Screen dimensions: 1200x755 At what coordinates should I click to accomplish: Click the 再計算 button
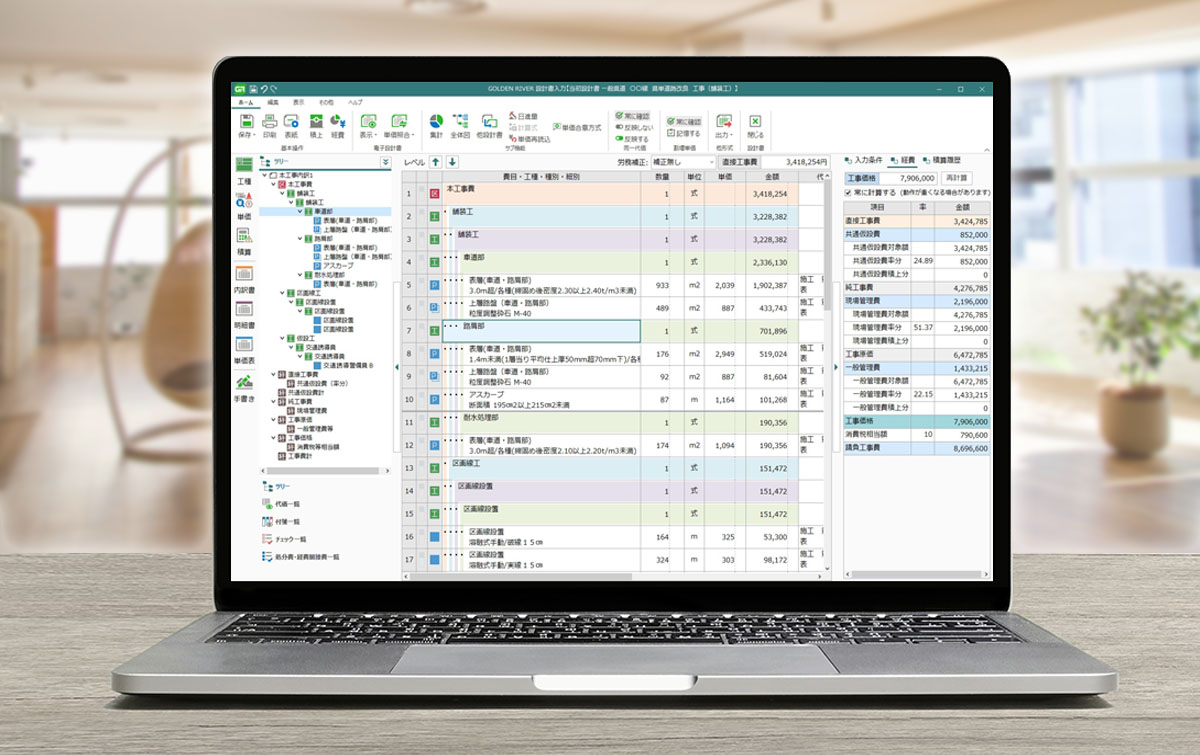tap(957, 177)
